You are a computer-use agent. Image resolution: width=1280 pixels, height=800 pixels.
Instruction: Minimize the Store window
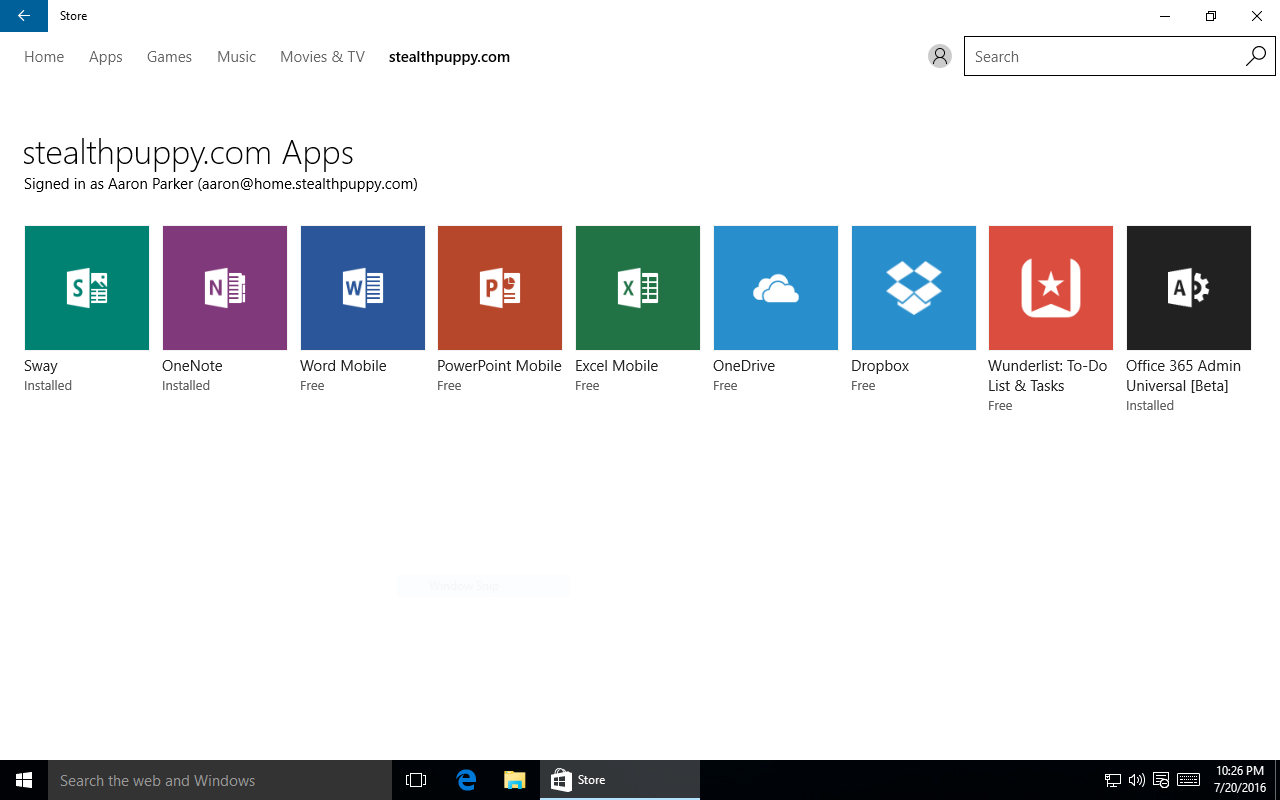coord(1165,16)
